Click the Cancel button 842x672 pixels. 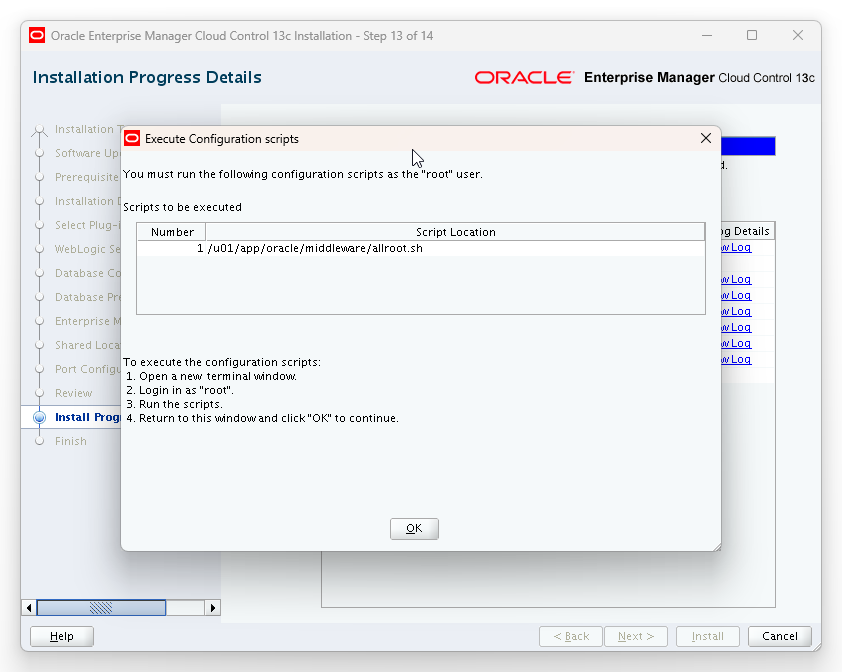(x=780, y=636)
